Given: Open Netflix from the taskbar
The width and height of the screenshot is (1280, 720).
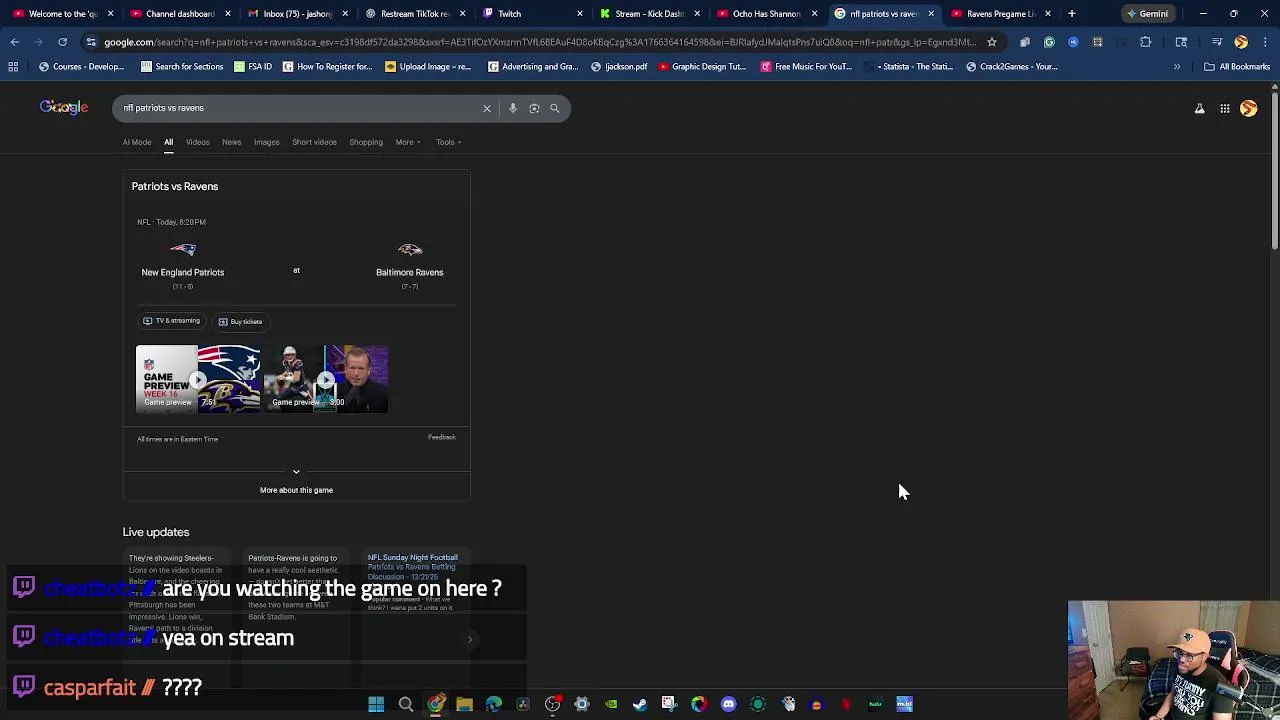Looking at the screenshot, I should point(846,704).
